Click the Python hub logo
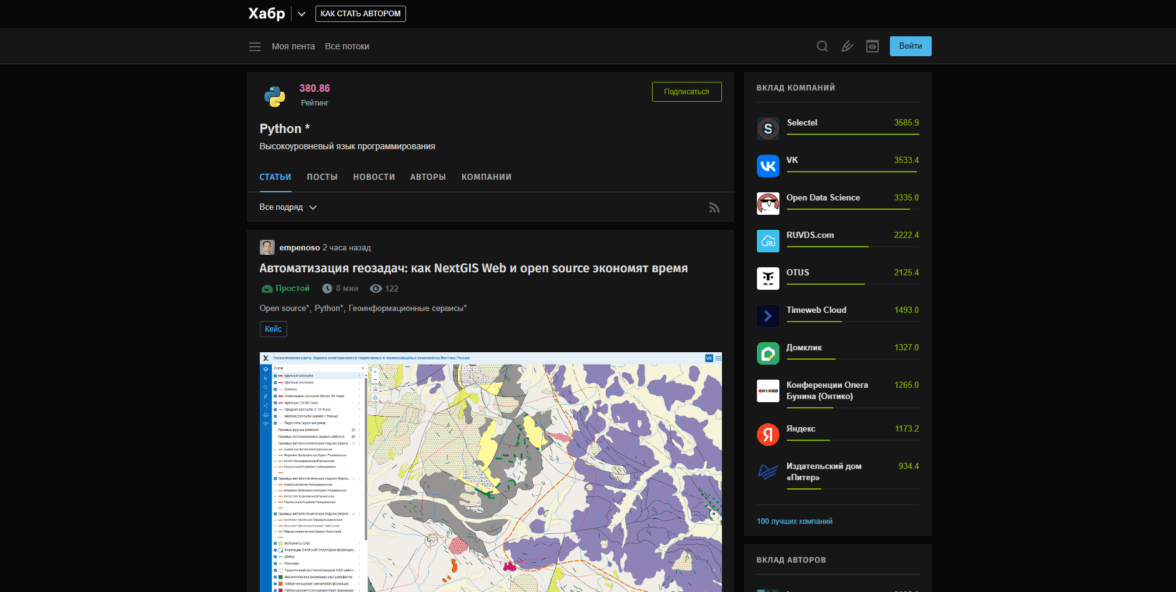1176x592 pixels. click(x=275, y=96)
